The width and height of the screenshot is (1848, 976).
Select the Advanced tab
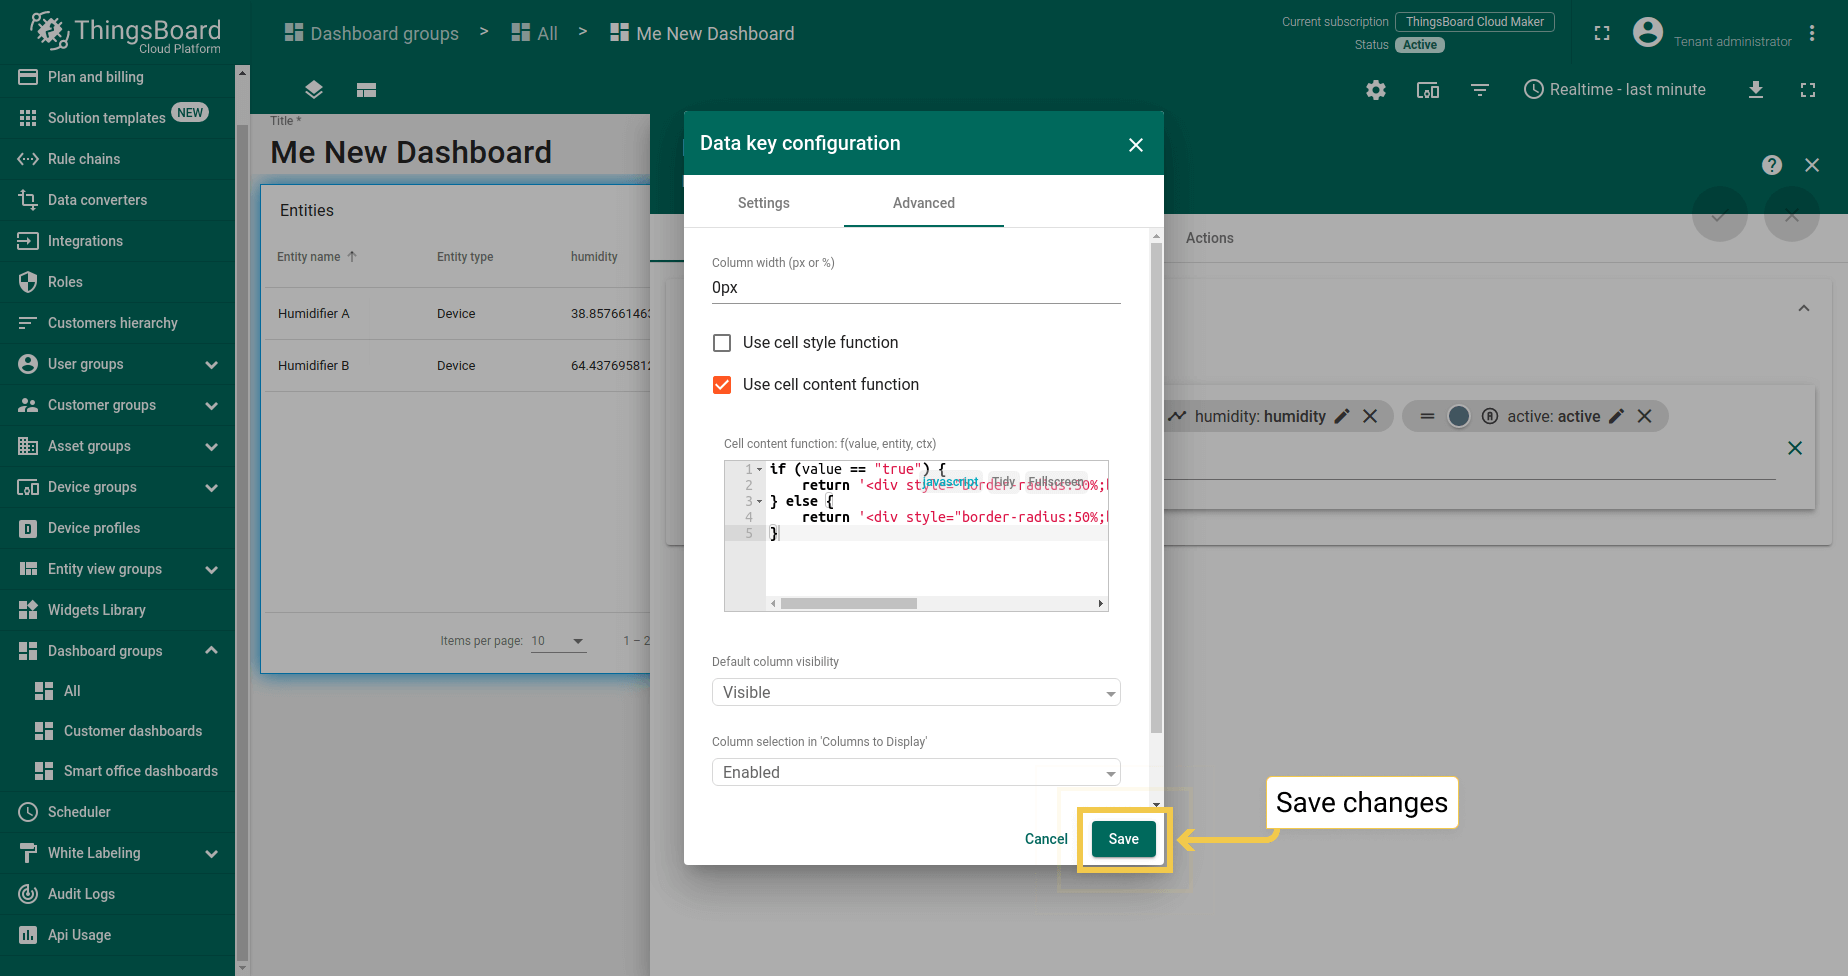pyautogui.click(x=924, y=203)
